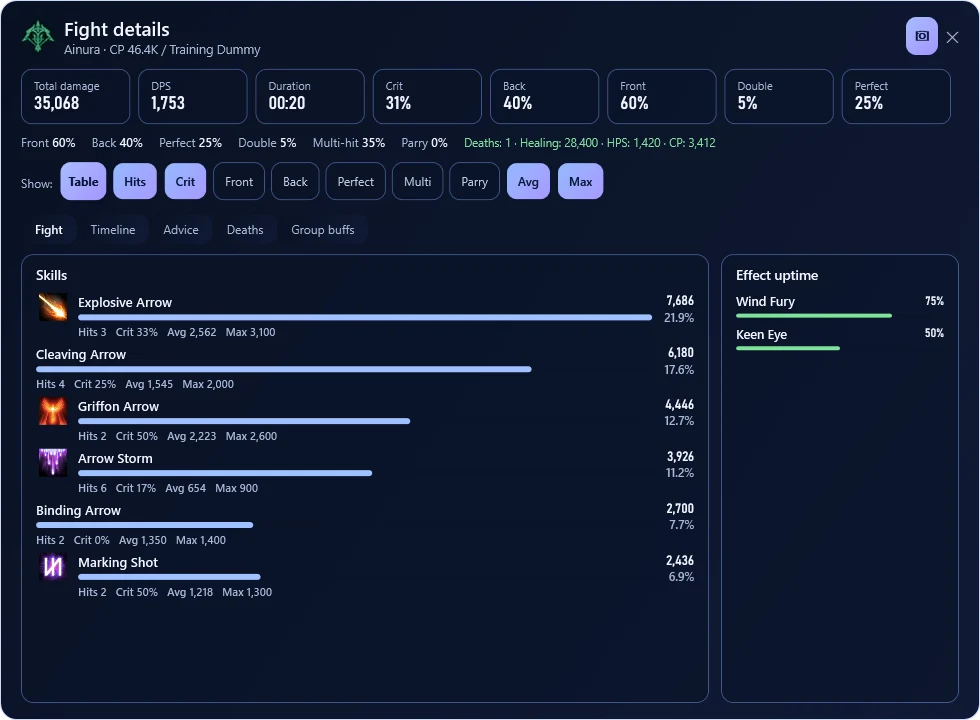Click the 6,180 damage value
Viewport: 980px width, 720px height.
pos(681,352)
